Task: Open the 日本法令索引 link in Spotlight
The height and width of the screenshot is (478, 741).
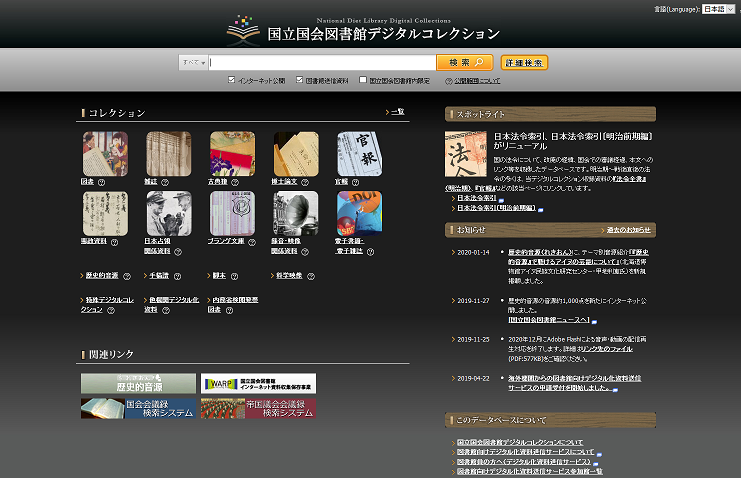Action: [478, 198]
